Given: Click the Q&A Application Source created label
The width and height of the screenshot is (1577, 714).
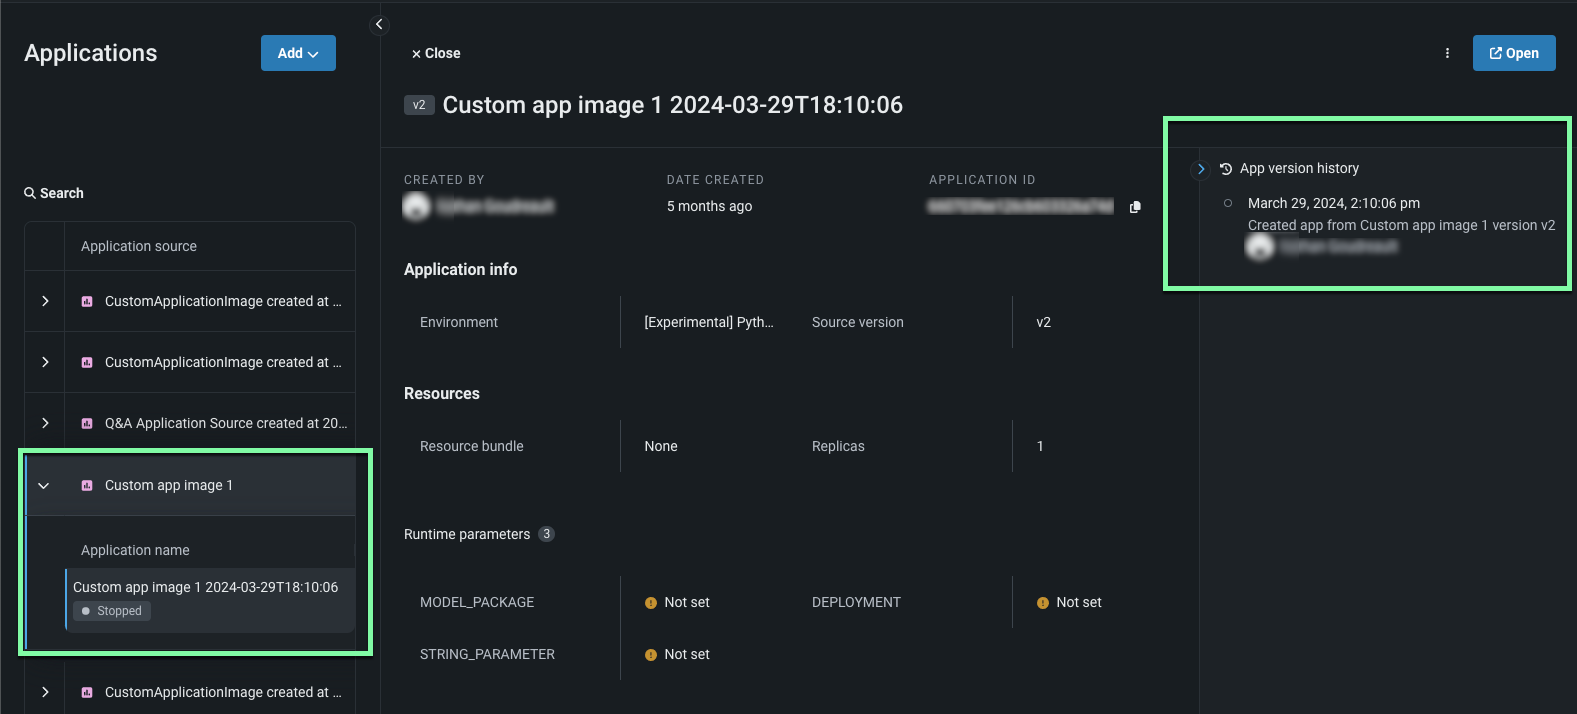Looking at the screenshot, I should click(x=226, y=423).
